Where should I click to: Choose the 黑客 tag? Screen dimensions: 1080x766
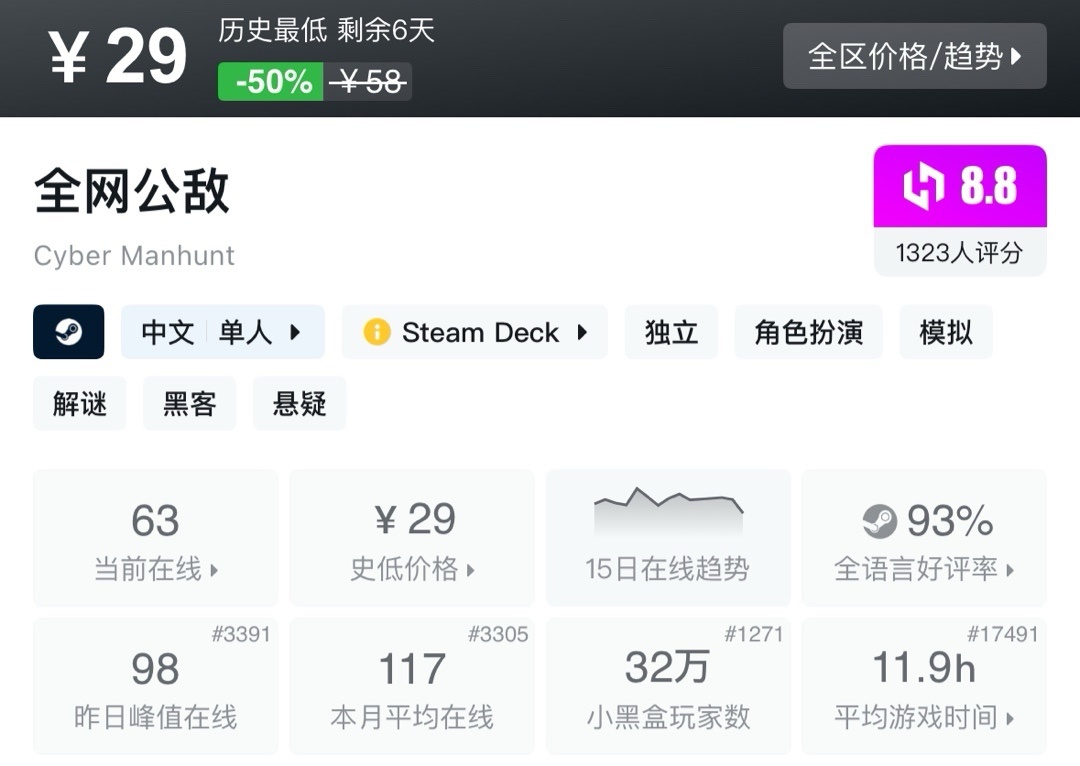pyautogui.click(x=189, y=404)
